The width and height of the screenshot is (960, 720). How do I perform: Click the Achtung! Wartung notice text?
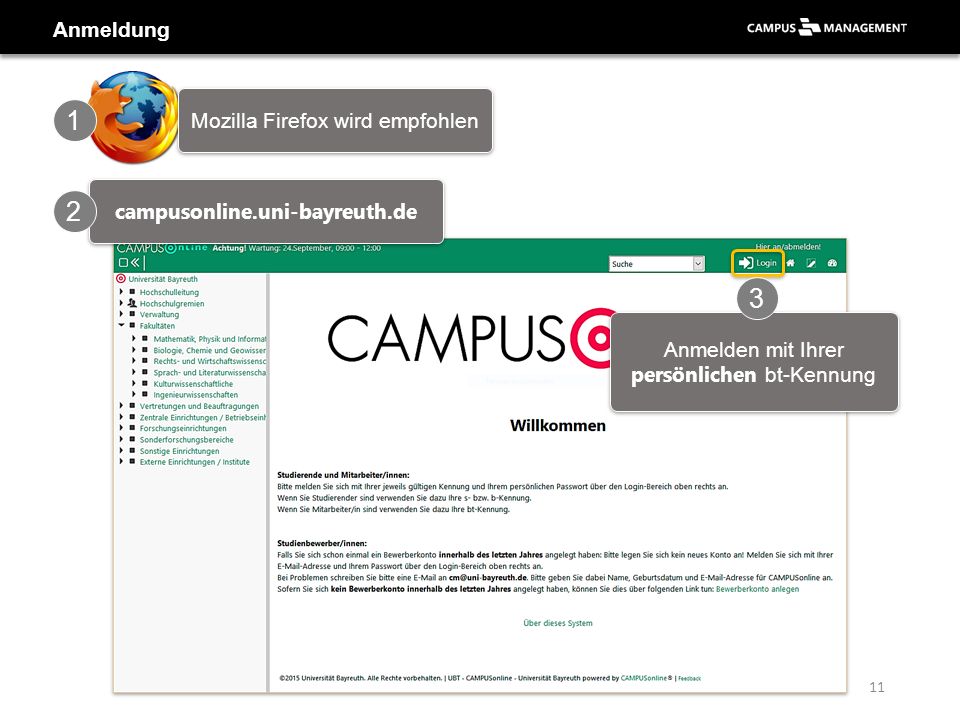(296, 248)
